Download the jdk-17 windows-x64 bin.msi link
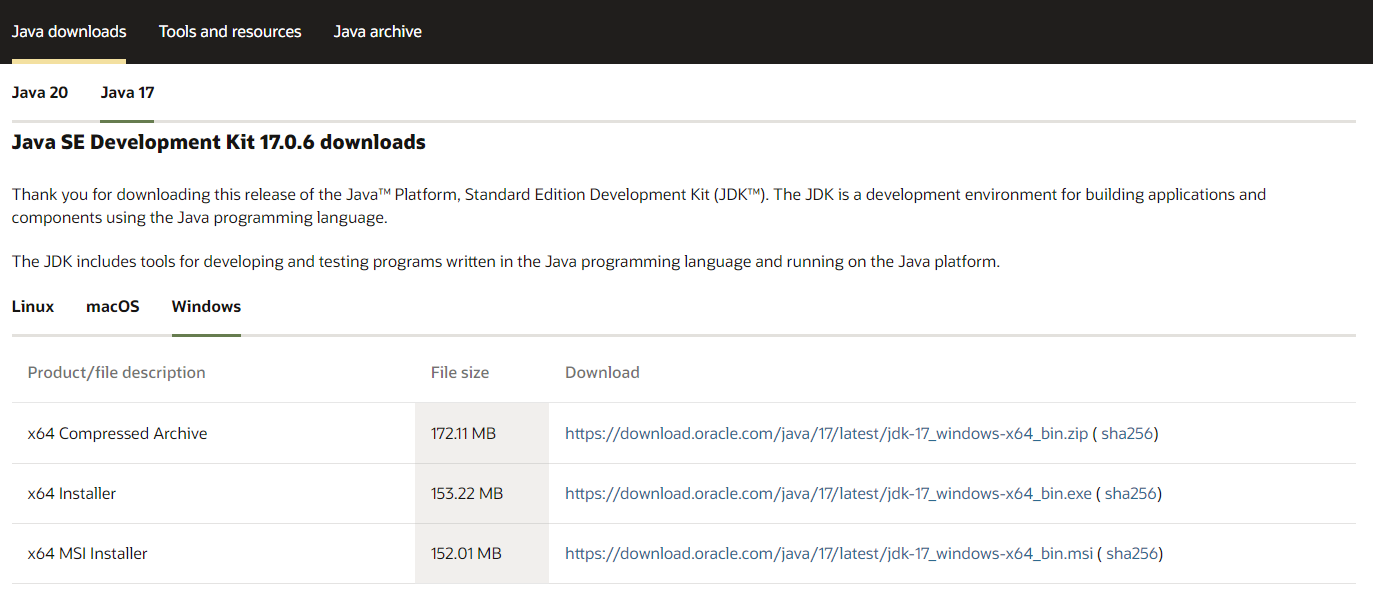 point(829,554)
